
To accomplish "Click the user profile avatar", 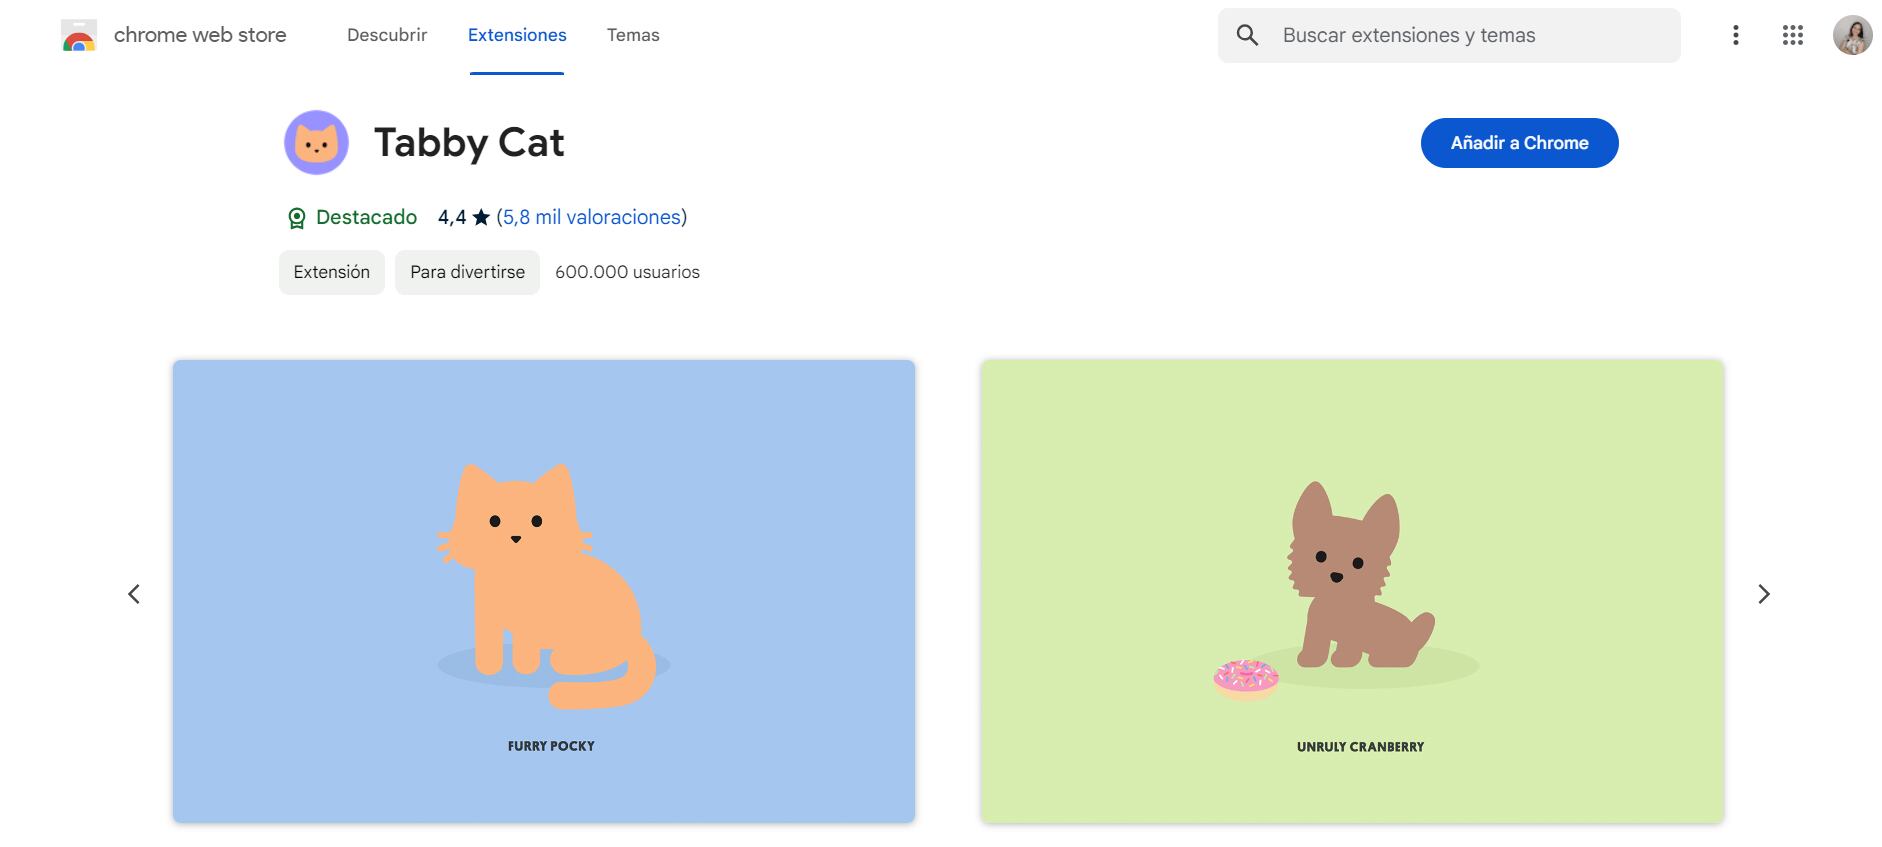I will point(1852,35).
